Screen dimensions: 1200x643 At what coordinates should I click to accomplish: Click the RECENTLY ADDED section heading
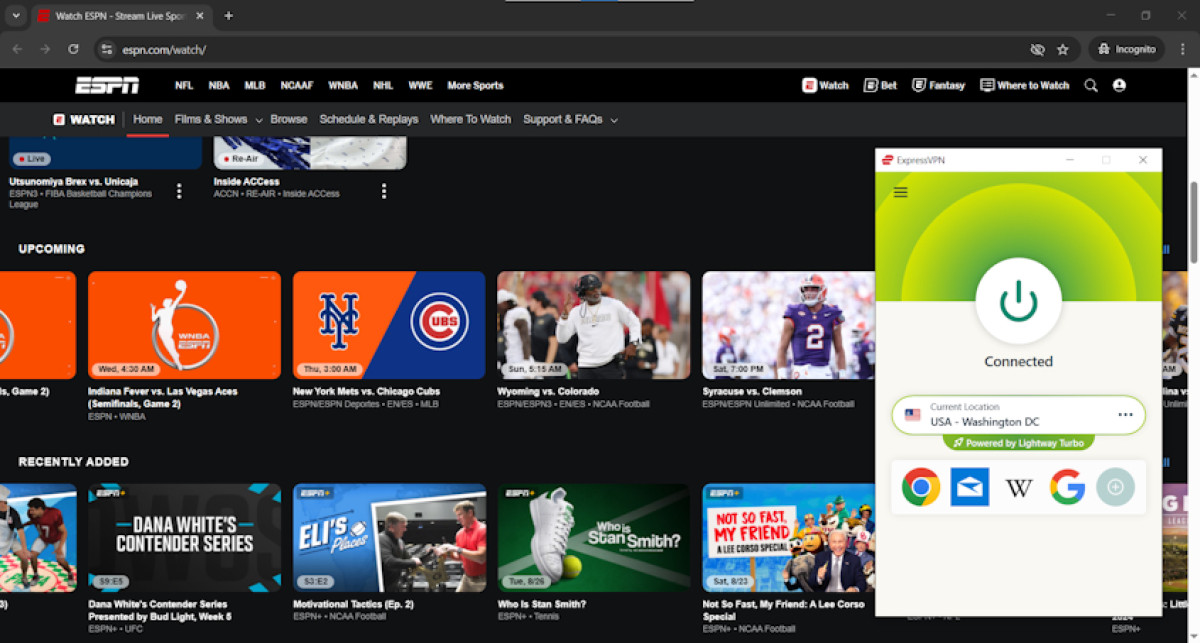coord(73,462)
